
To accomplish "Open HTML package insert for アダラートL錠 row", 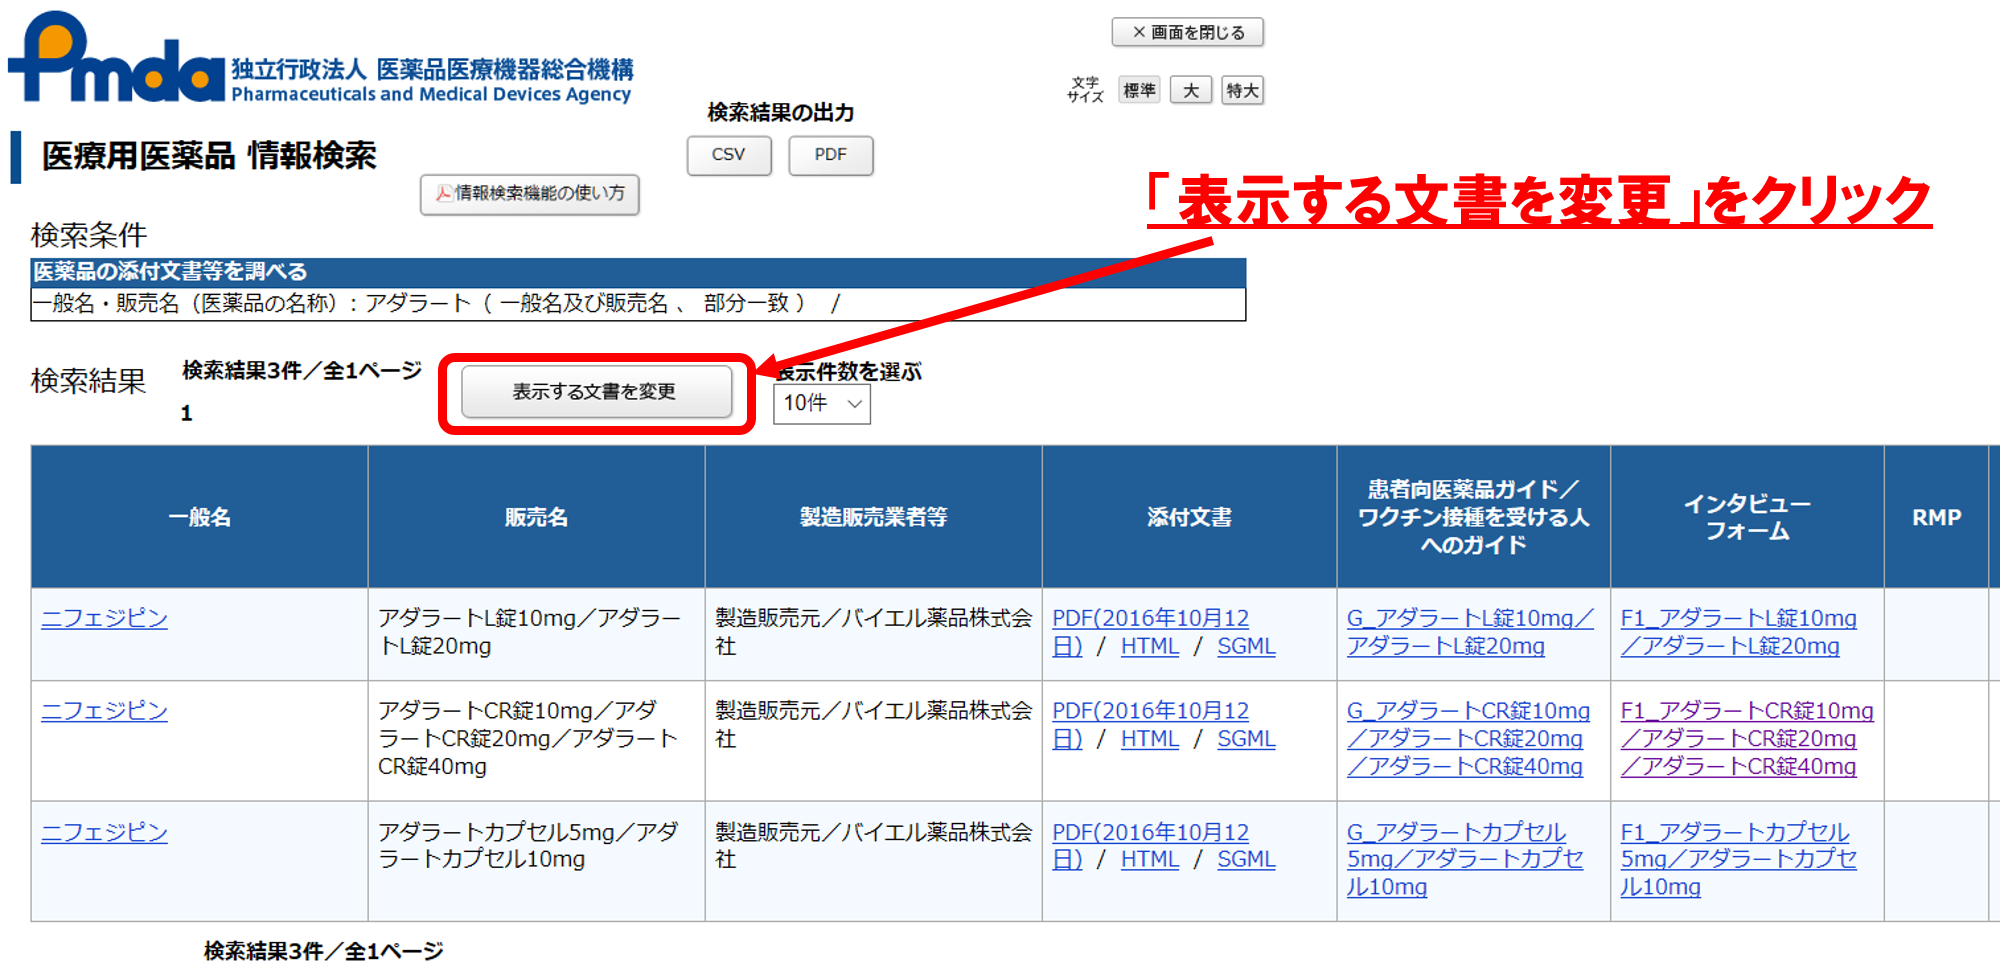I will (x=1150, y=646).
